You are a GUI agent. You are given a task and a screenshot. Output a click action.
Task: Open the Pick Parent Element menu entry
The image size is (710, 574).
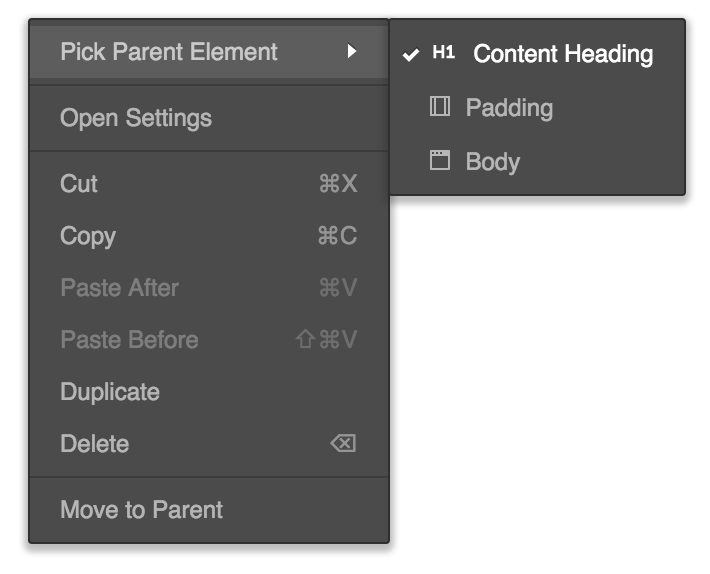(x=209, y=52)
